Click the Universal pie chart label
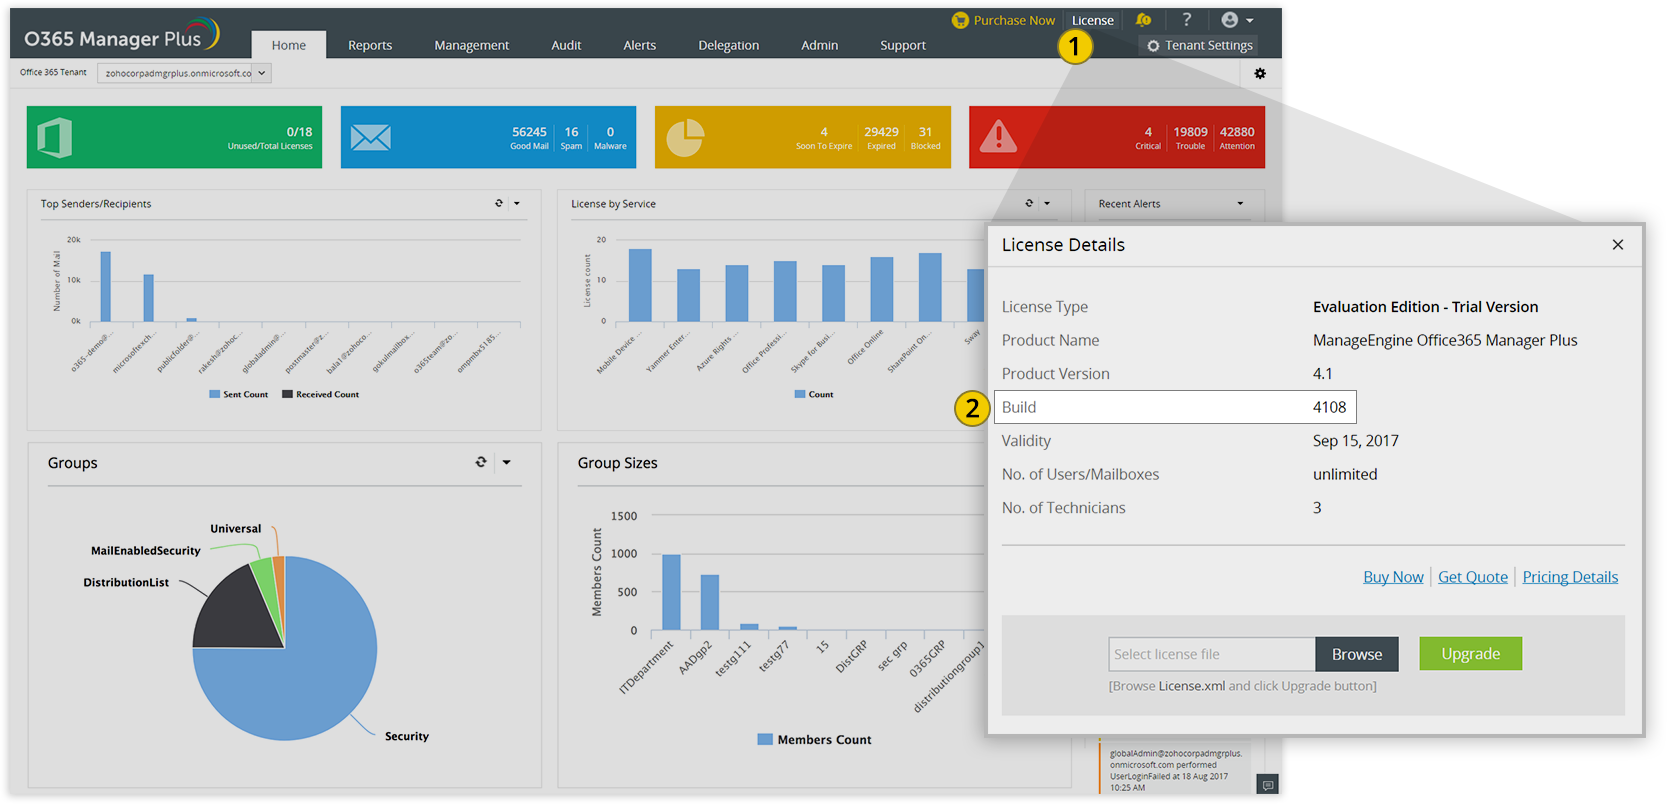The image size is (1667, 804). point(236,528)
